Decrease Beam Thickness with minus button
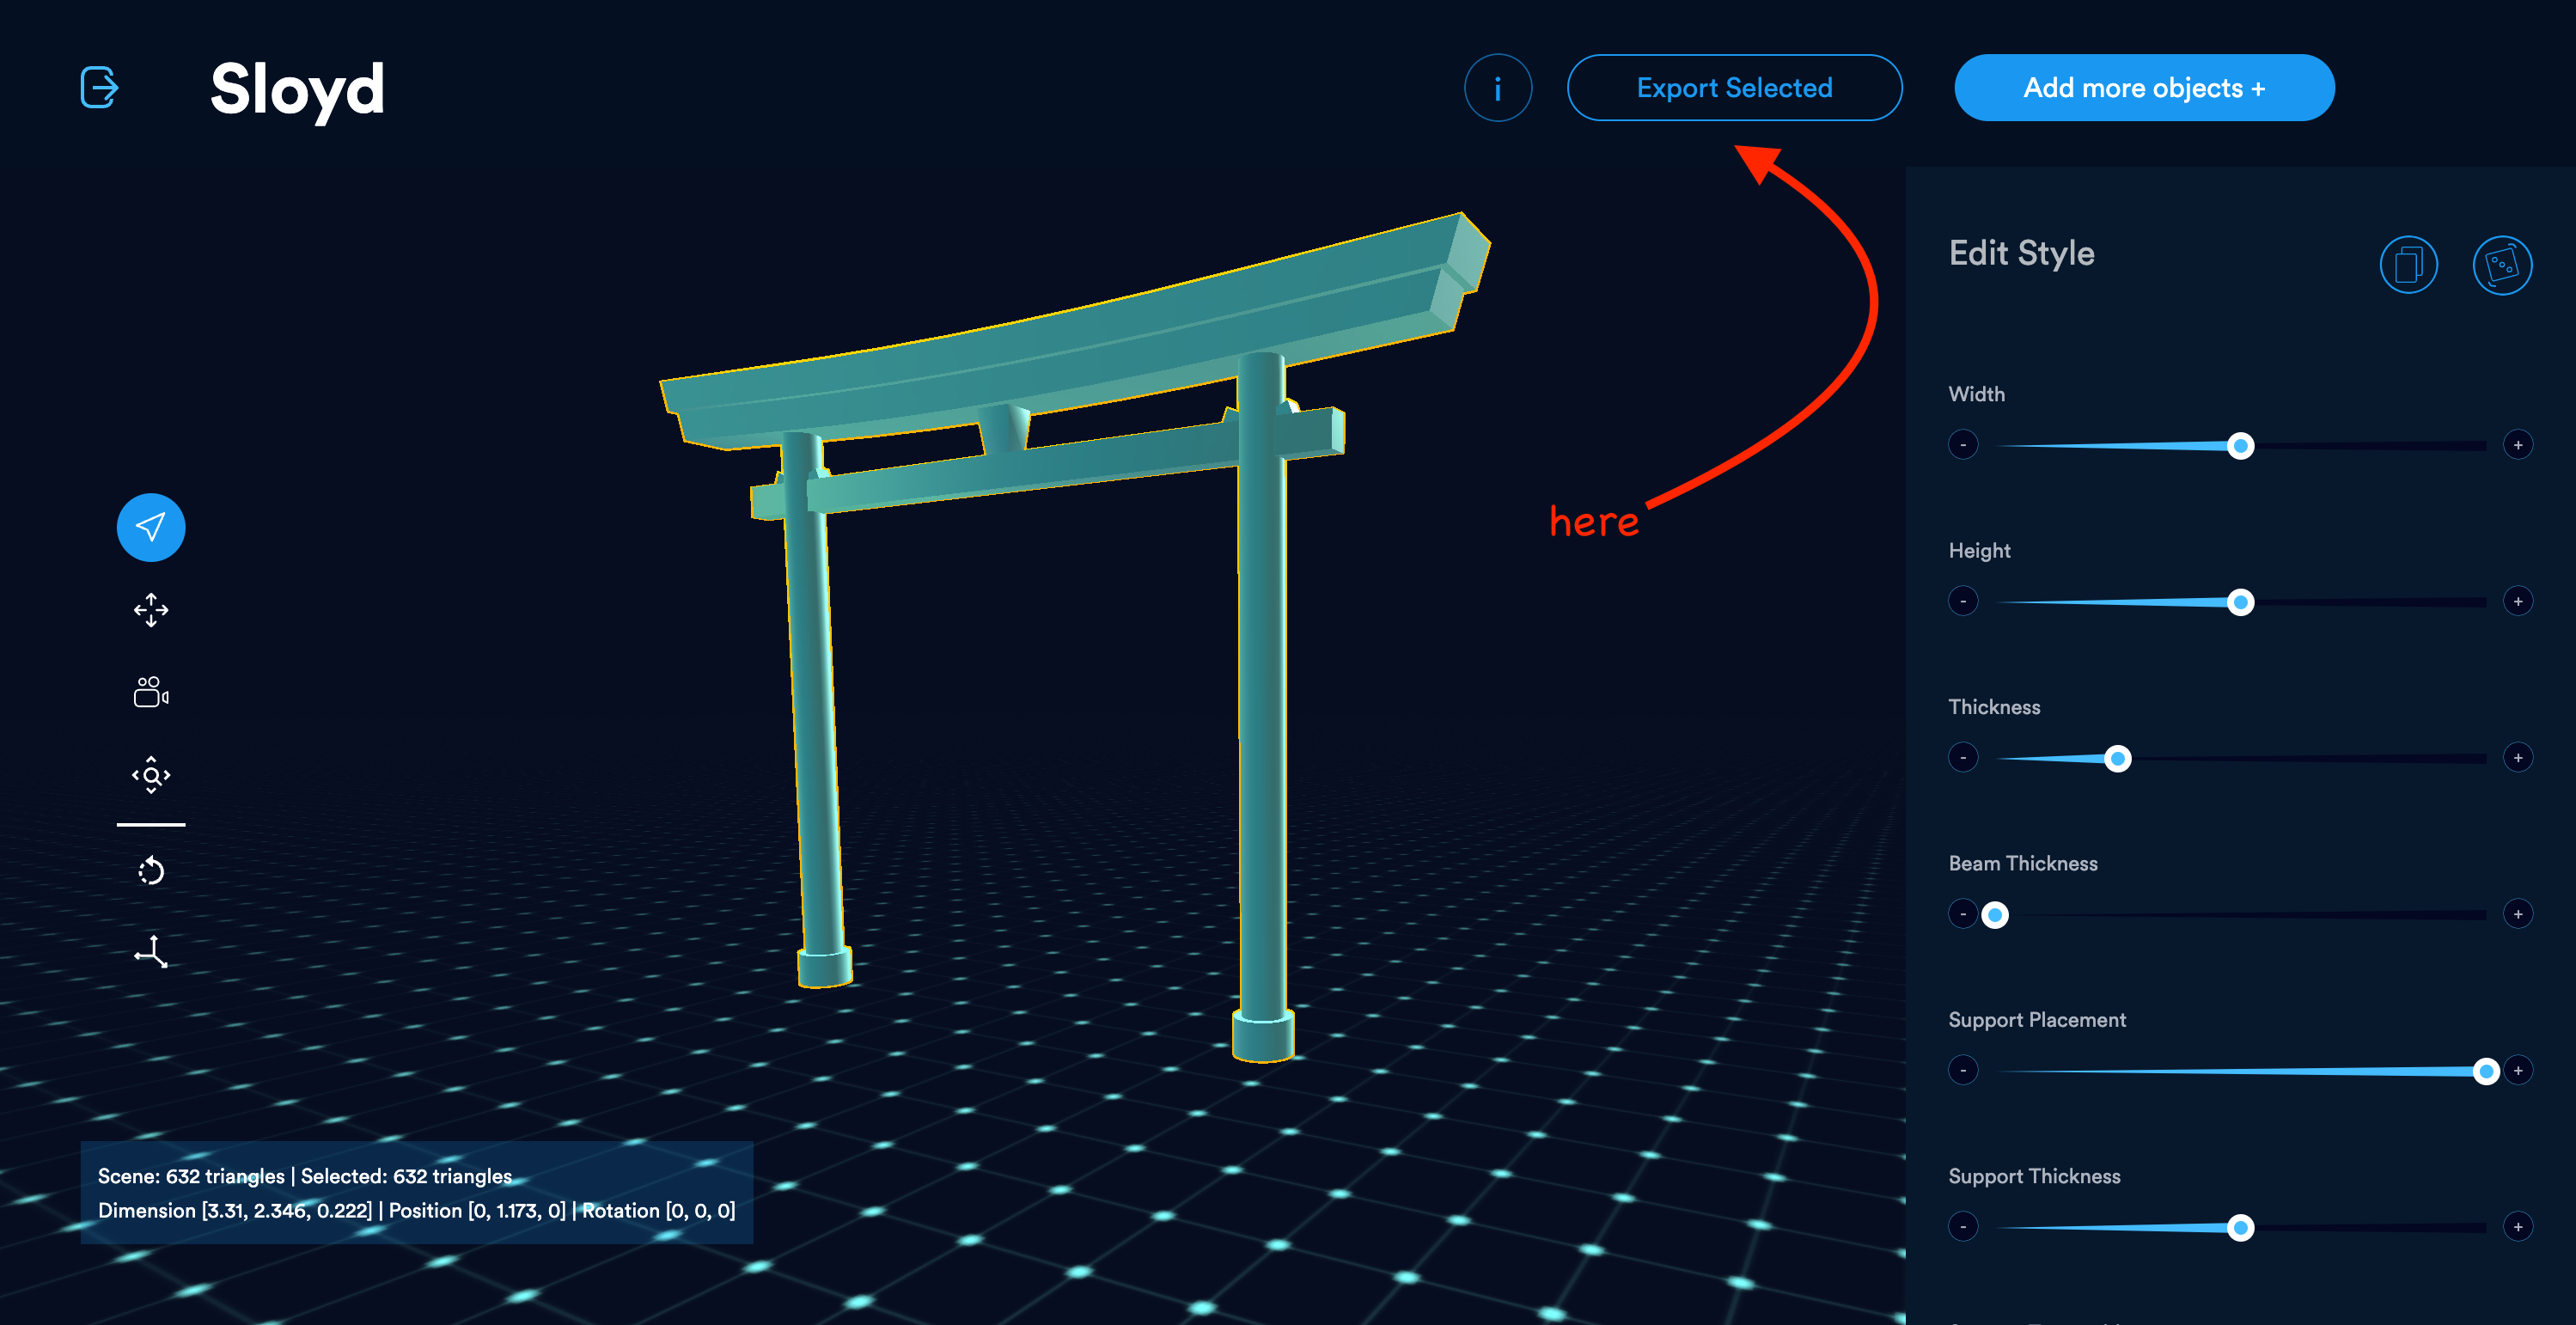This screenshot has width=2576, height=1325. (x=1963, y=914)
